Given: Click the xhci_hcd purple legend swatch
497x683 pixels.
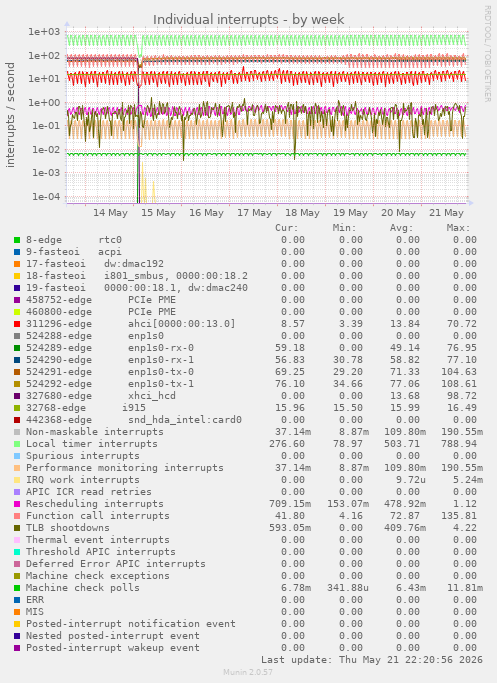Looking at the screenshot, I should (x=17, y=396).
